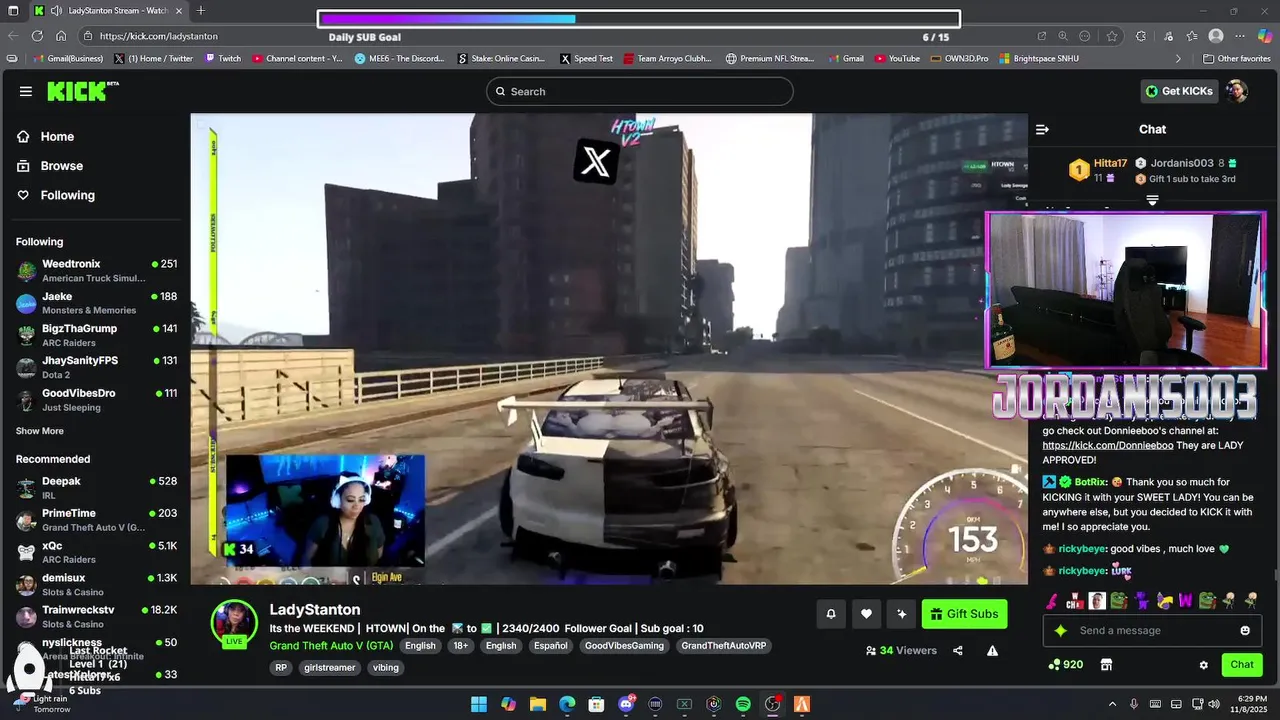Open File Explorer in the taskbar

click(x=537, y=704)
